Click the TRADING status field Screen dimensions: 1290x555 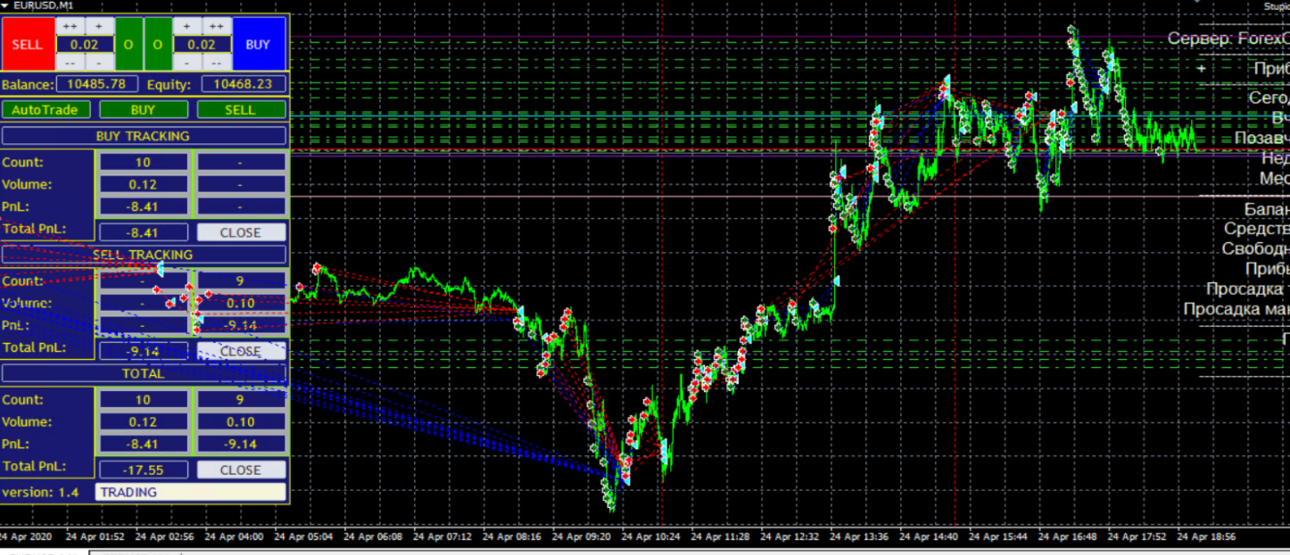[191, 492]
